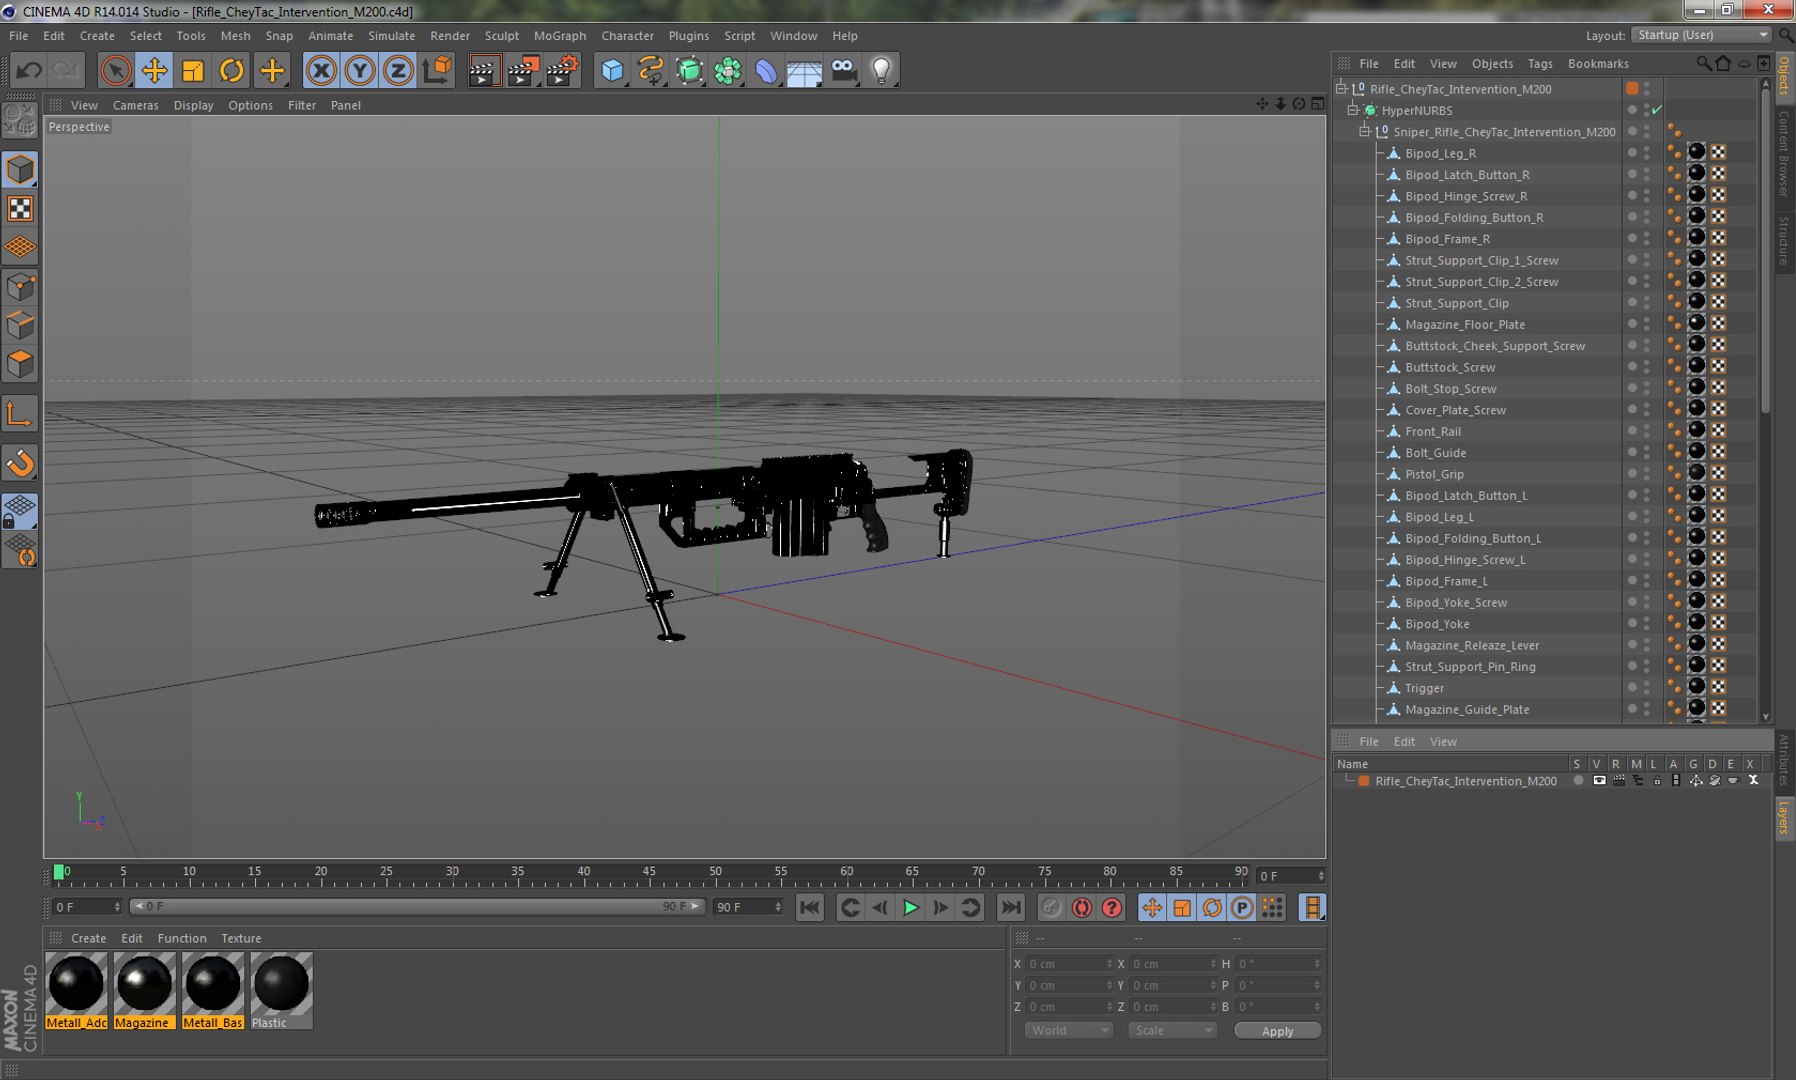
Task: Open render settings icon
Action: (562, 70)
